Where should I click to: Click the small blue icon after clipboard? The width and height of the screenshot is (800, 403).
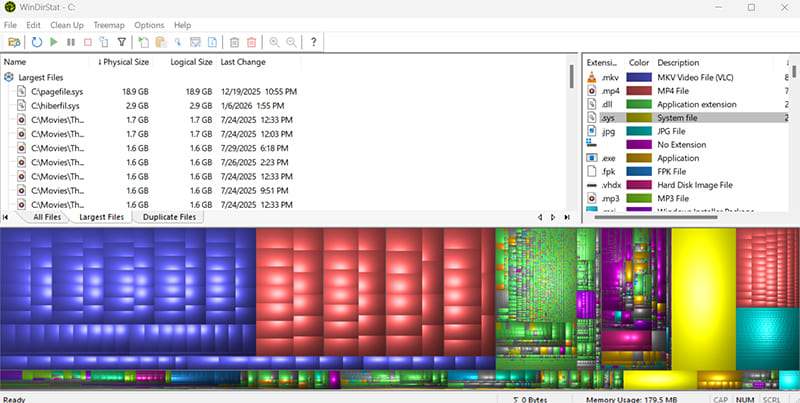pyautogui.click(x=178, y=42)
